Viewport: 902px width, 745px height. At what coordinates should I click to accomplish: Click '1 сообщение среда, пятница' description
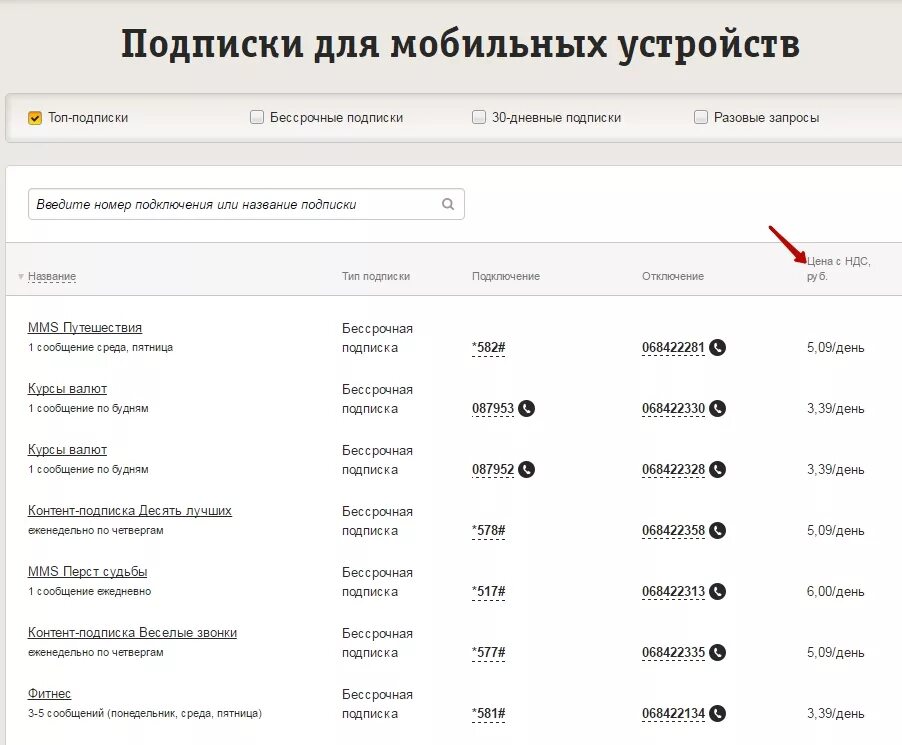click(100, 347)
